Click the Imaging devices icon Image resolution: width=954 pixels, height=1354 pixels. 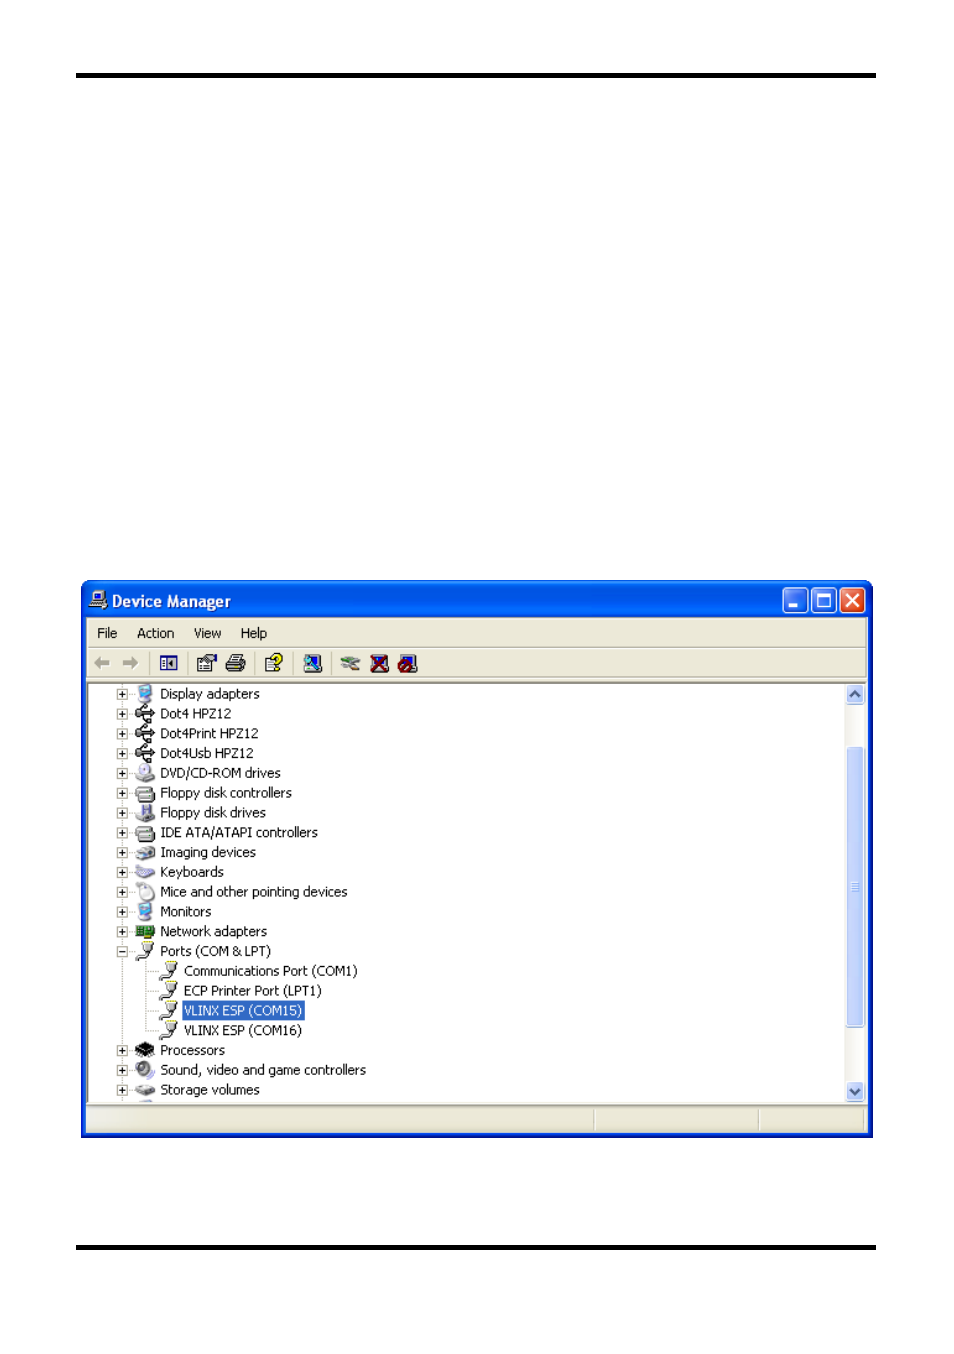coord(145,852)
